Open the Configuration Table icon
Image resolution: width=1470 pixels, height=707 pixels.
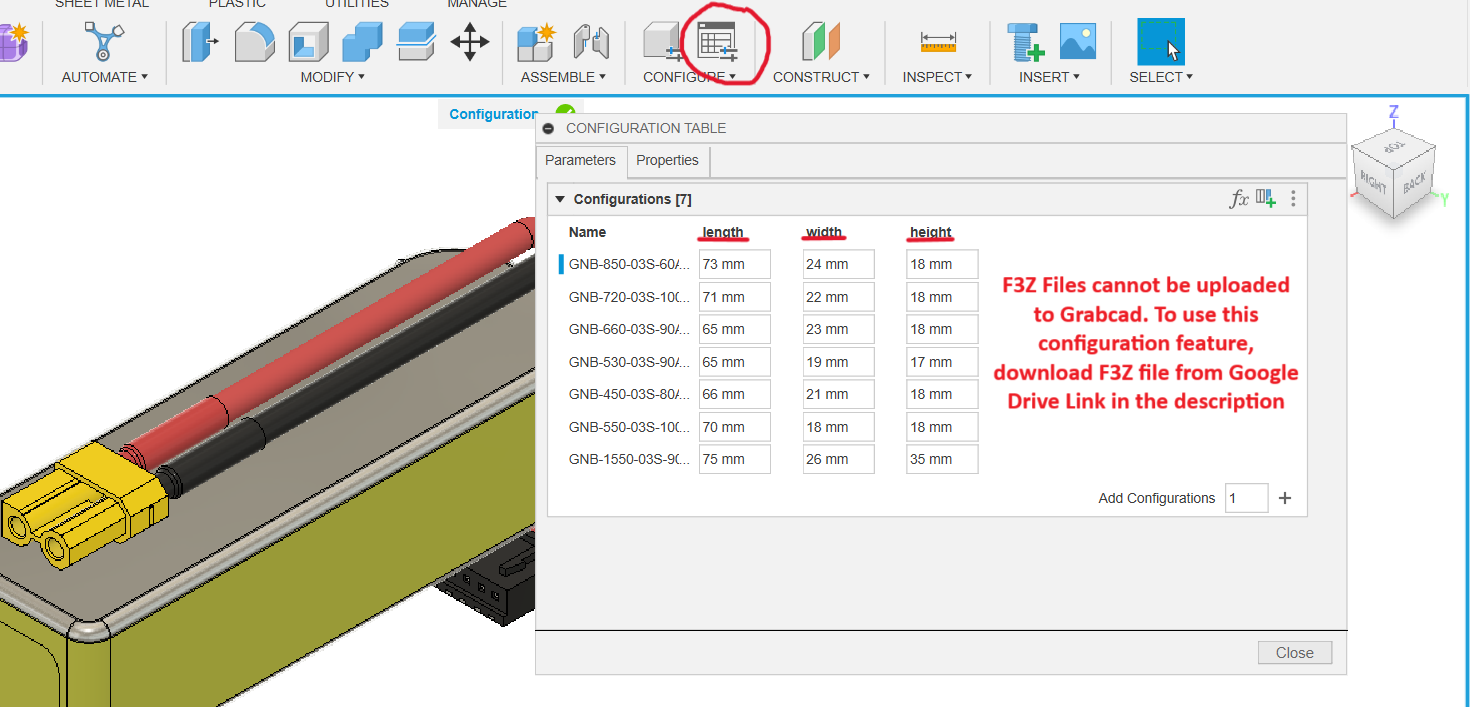point(716,42)
